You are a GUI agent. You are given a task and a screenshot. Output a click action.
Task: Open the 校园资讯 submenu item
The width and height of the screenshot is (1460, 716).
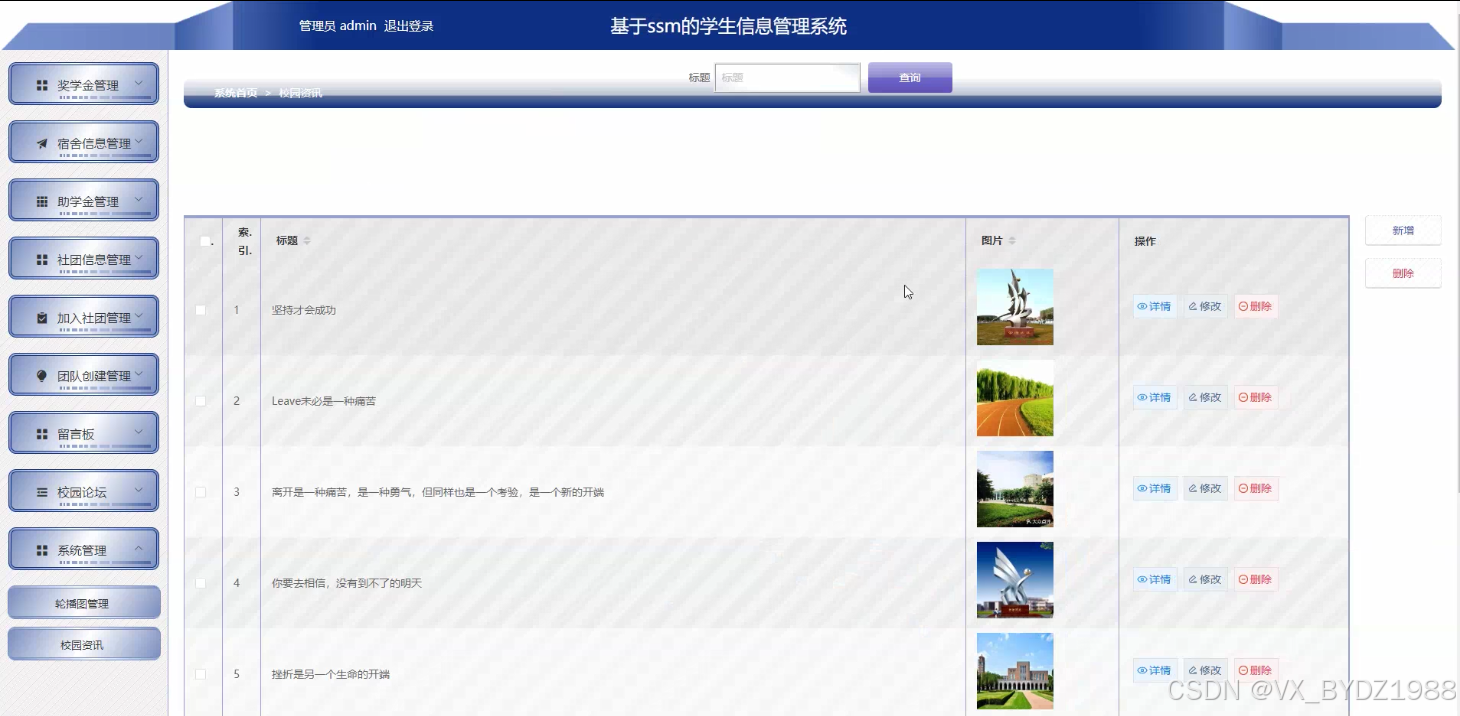point(84,645)
